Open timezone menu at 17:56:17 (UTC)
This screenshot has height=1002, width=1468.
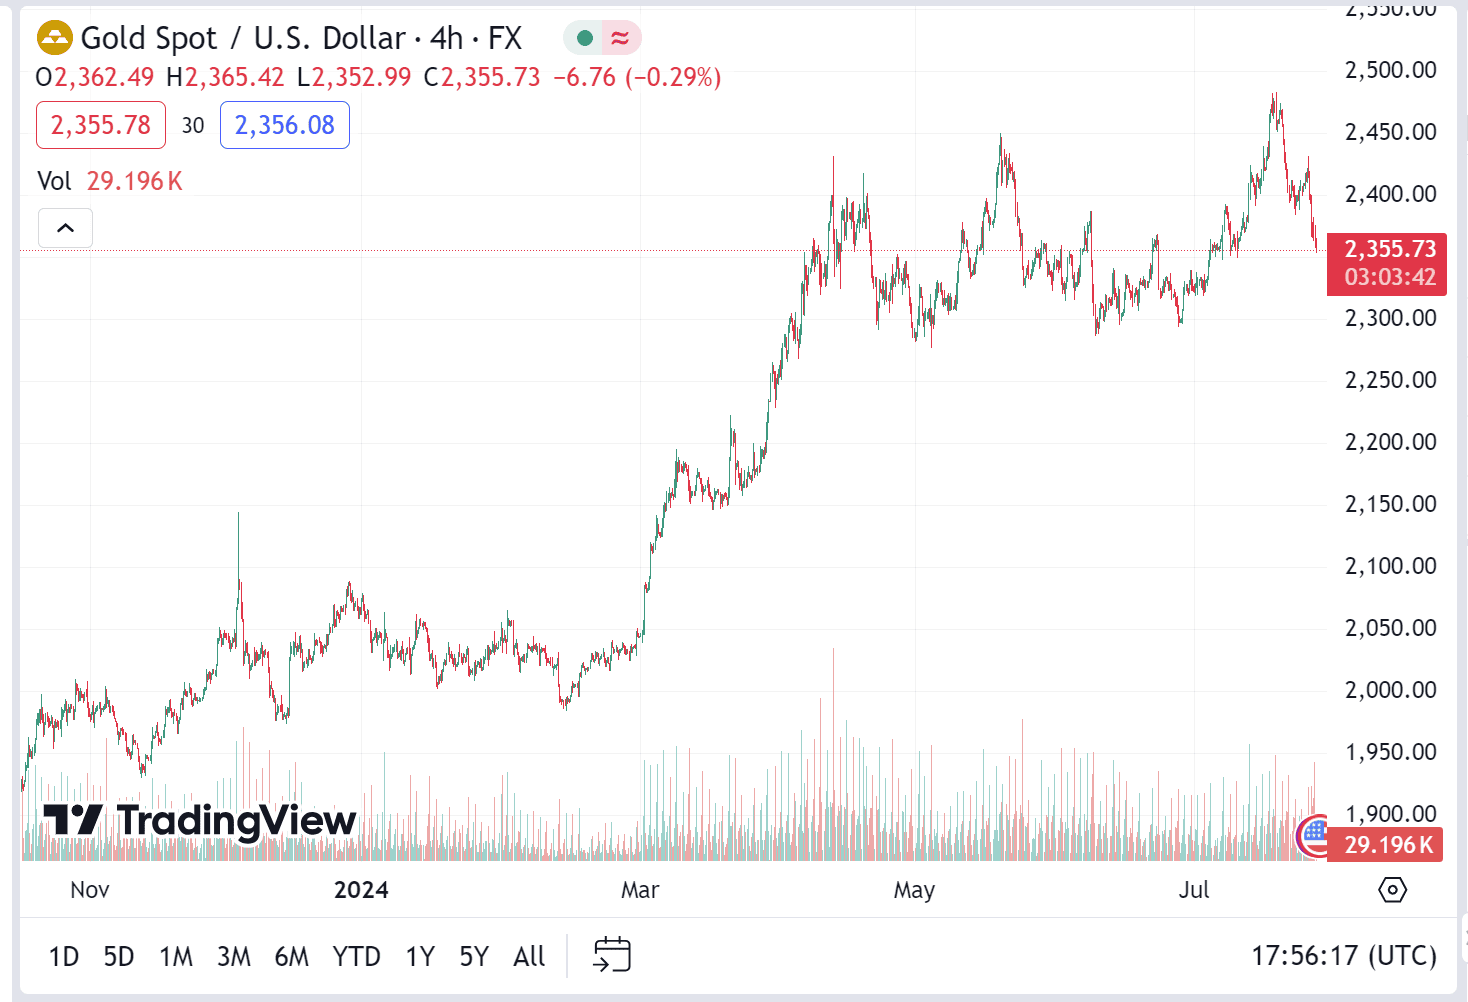[1344, 956]
